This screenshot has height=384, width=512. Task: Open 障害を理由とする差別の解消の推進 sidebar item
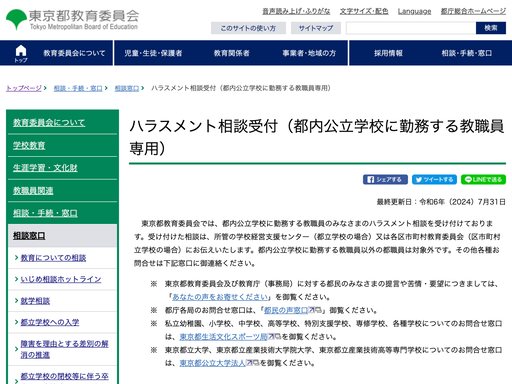point(64,349)
